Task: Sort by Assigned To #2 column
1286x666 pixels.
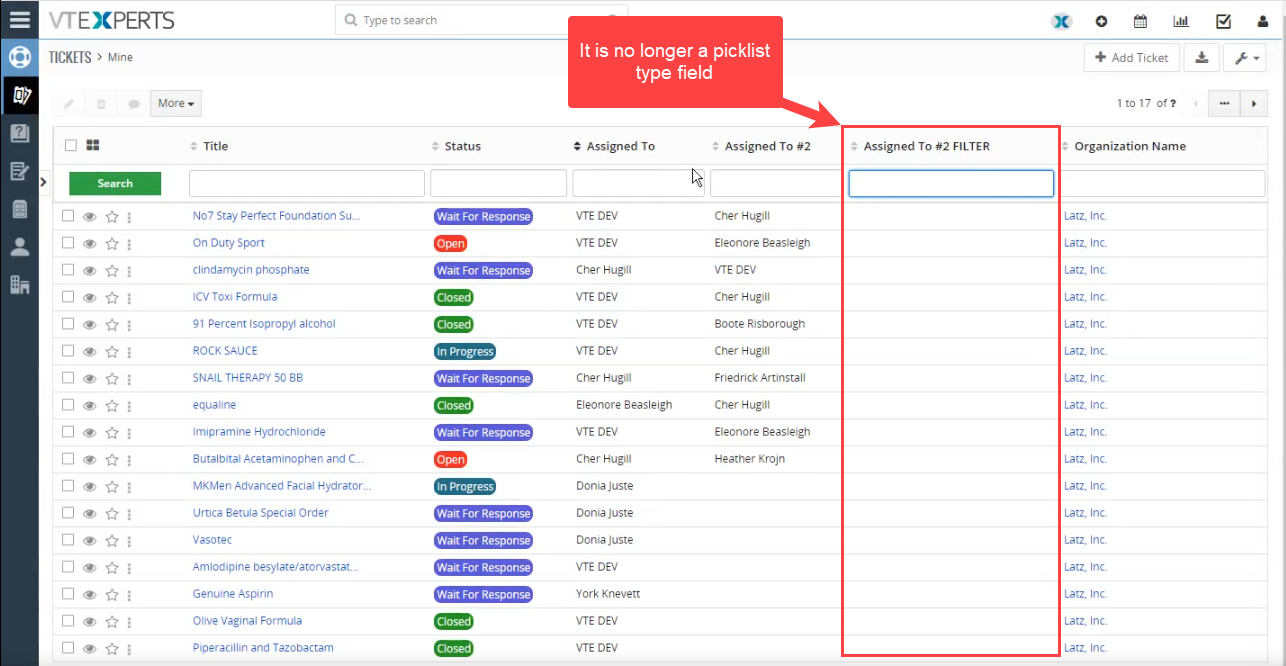Action: click(x=767, y=146)
